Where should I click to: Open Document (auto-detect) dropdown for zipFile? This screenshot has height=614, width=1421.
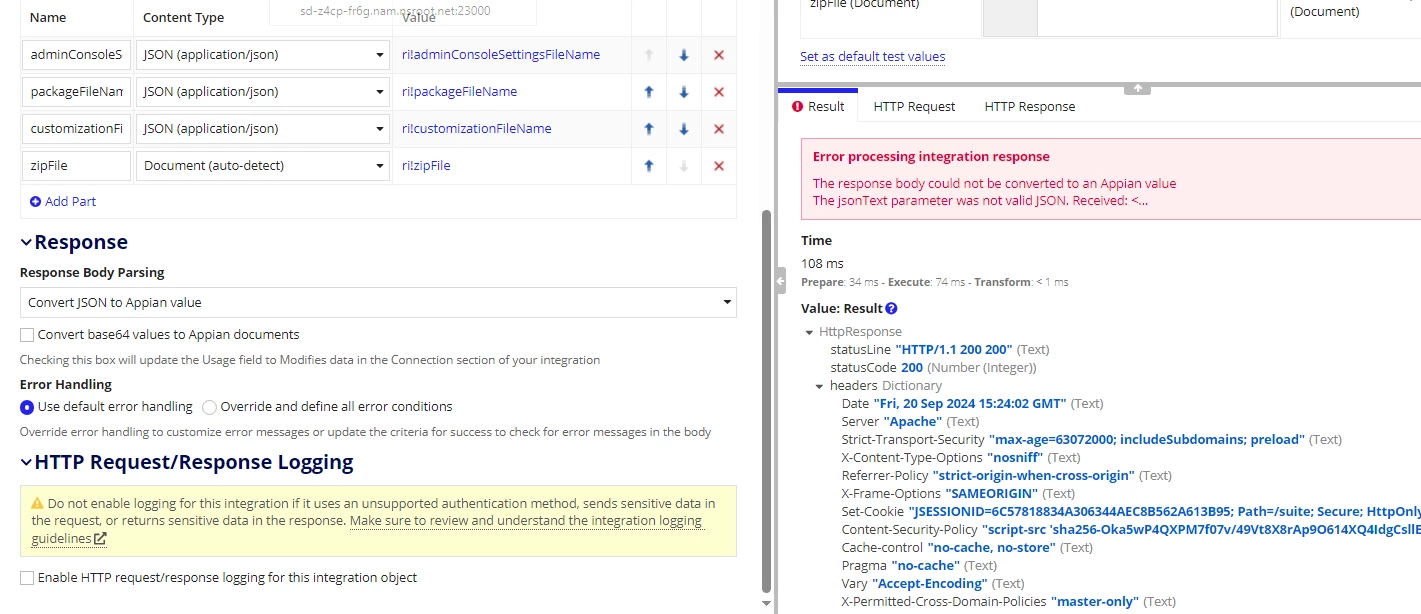point(263,166)
